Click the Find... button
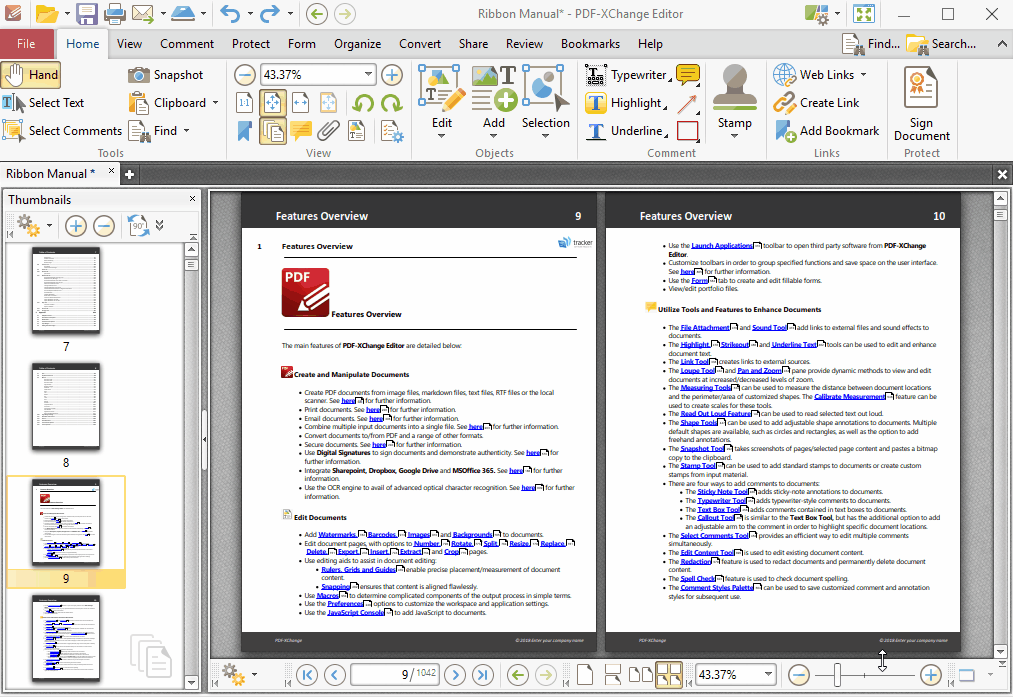1013x697 pixels. (x=871, y=44)
